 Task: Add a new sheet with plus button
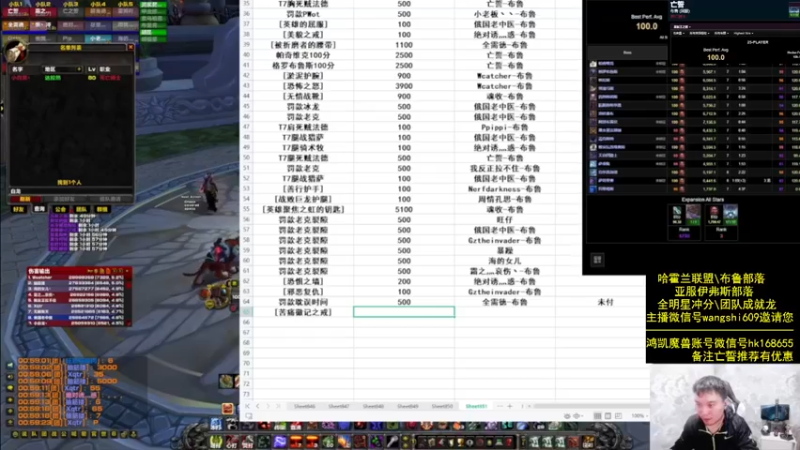[x=510, y=406]
